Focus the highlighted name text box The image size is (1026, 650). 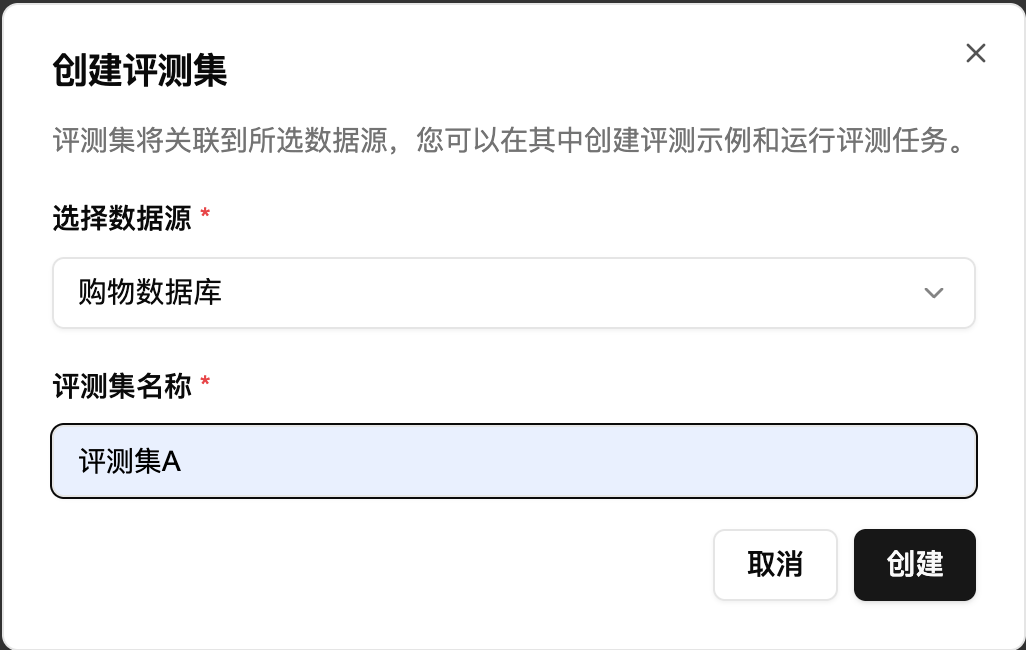pos(513,461)
